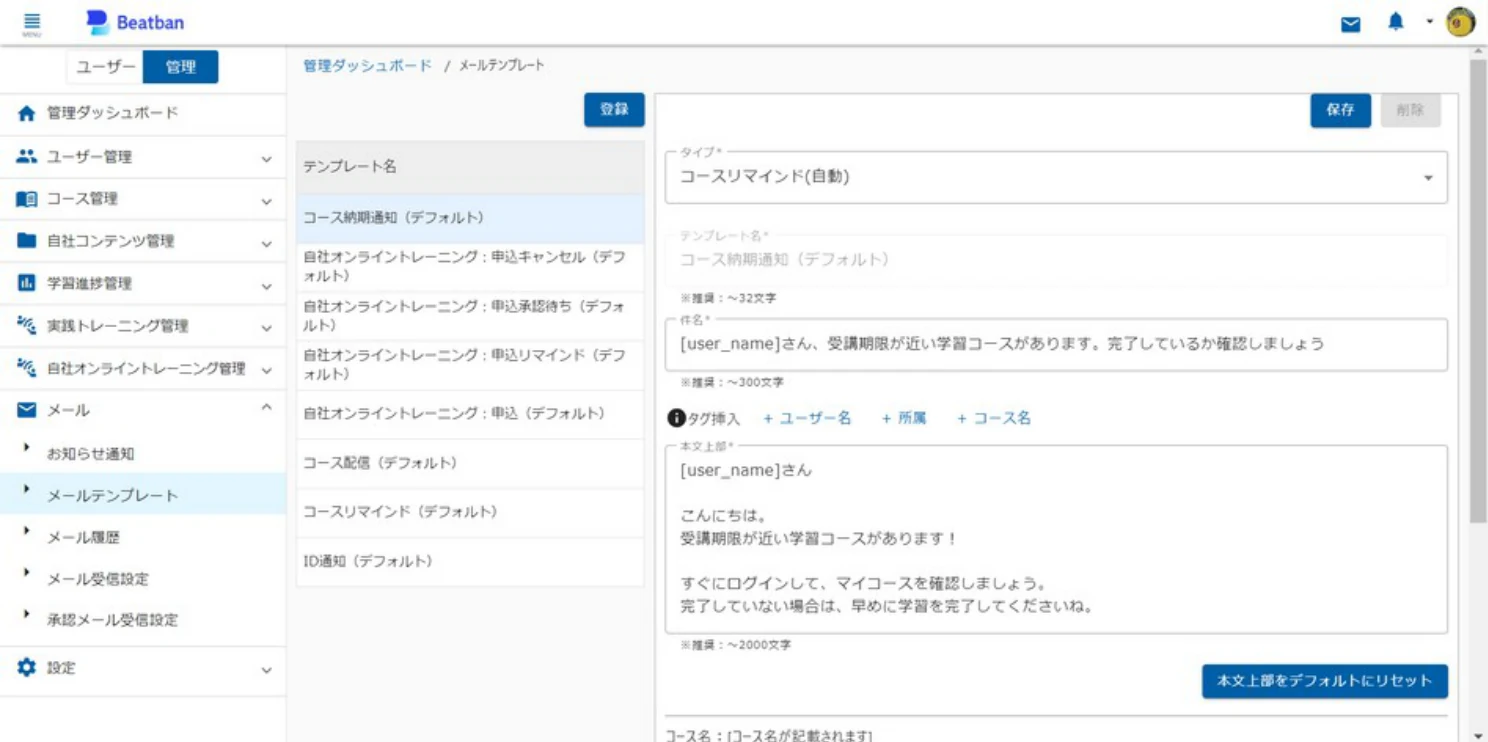Expand the ユーザー管理 chevron

tap(266, 159)
